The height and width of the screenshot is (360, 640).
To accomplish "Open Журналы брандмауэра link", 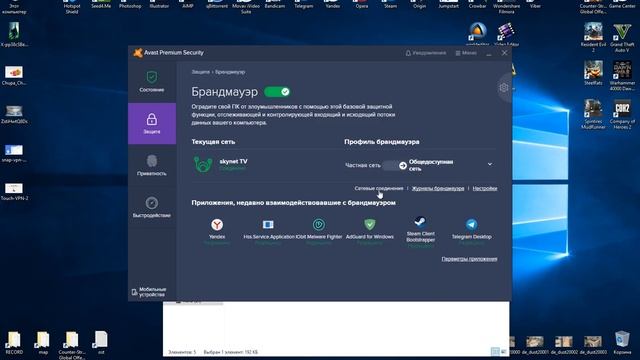I will [x=438, y=189].
